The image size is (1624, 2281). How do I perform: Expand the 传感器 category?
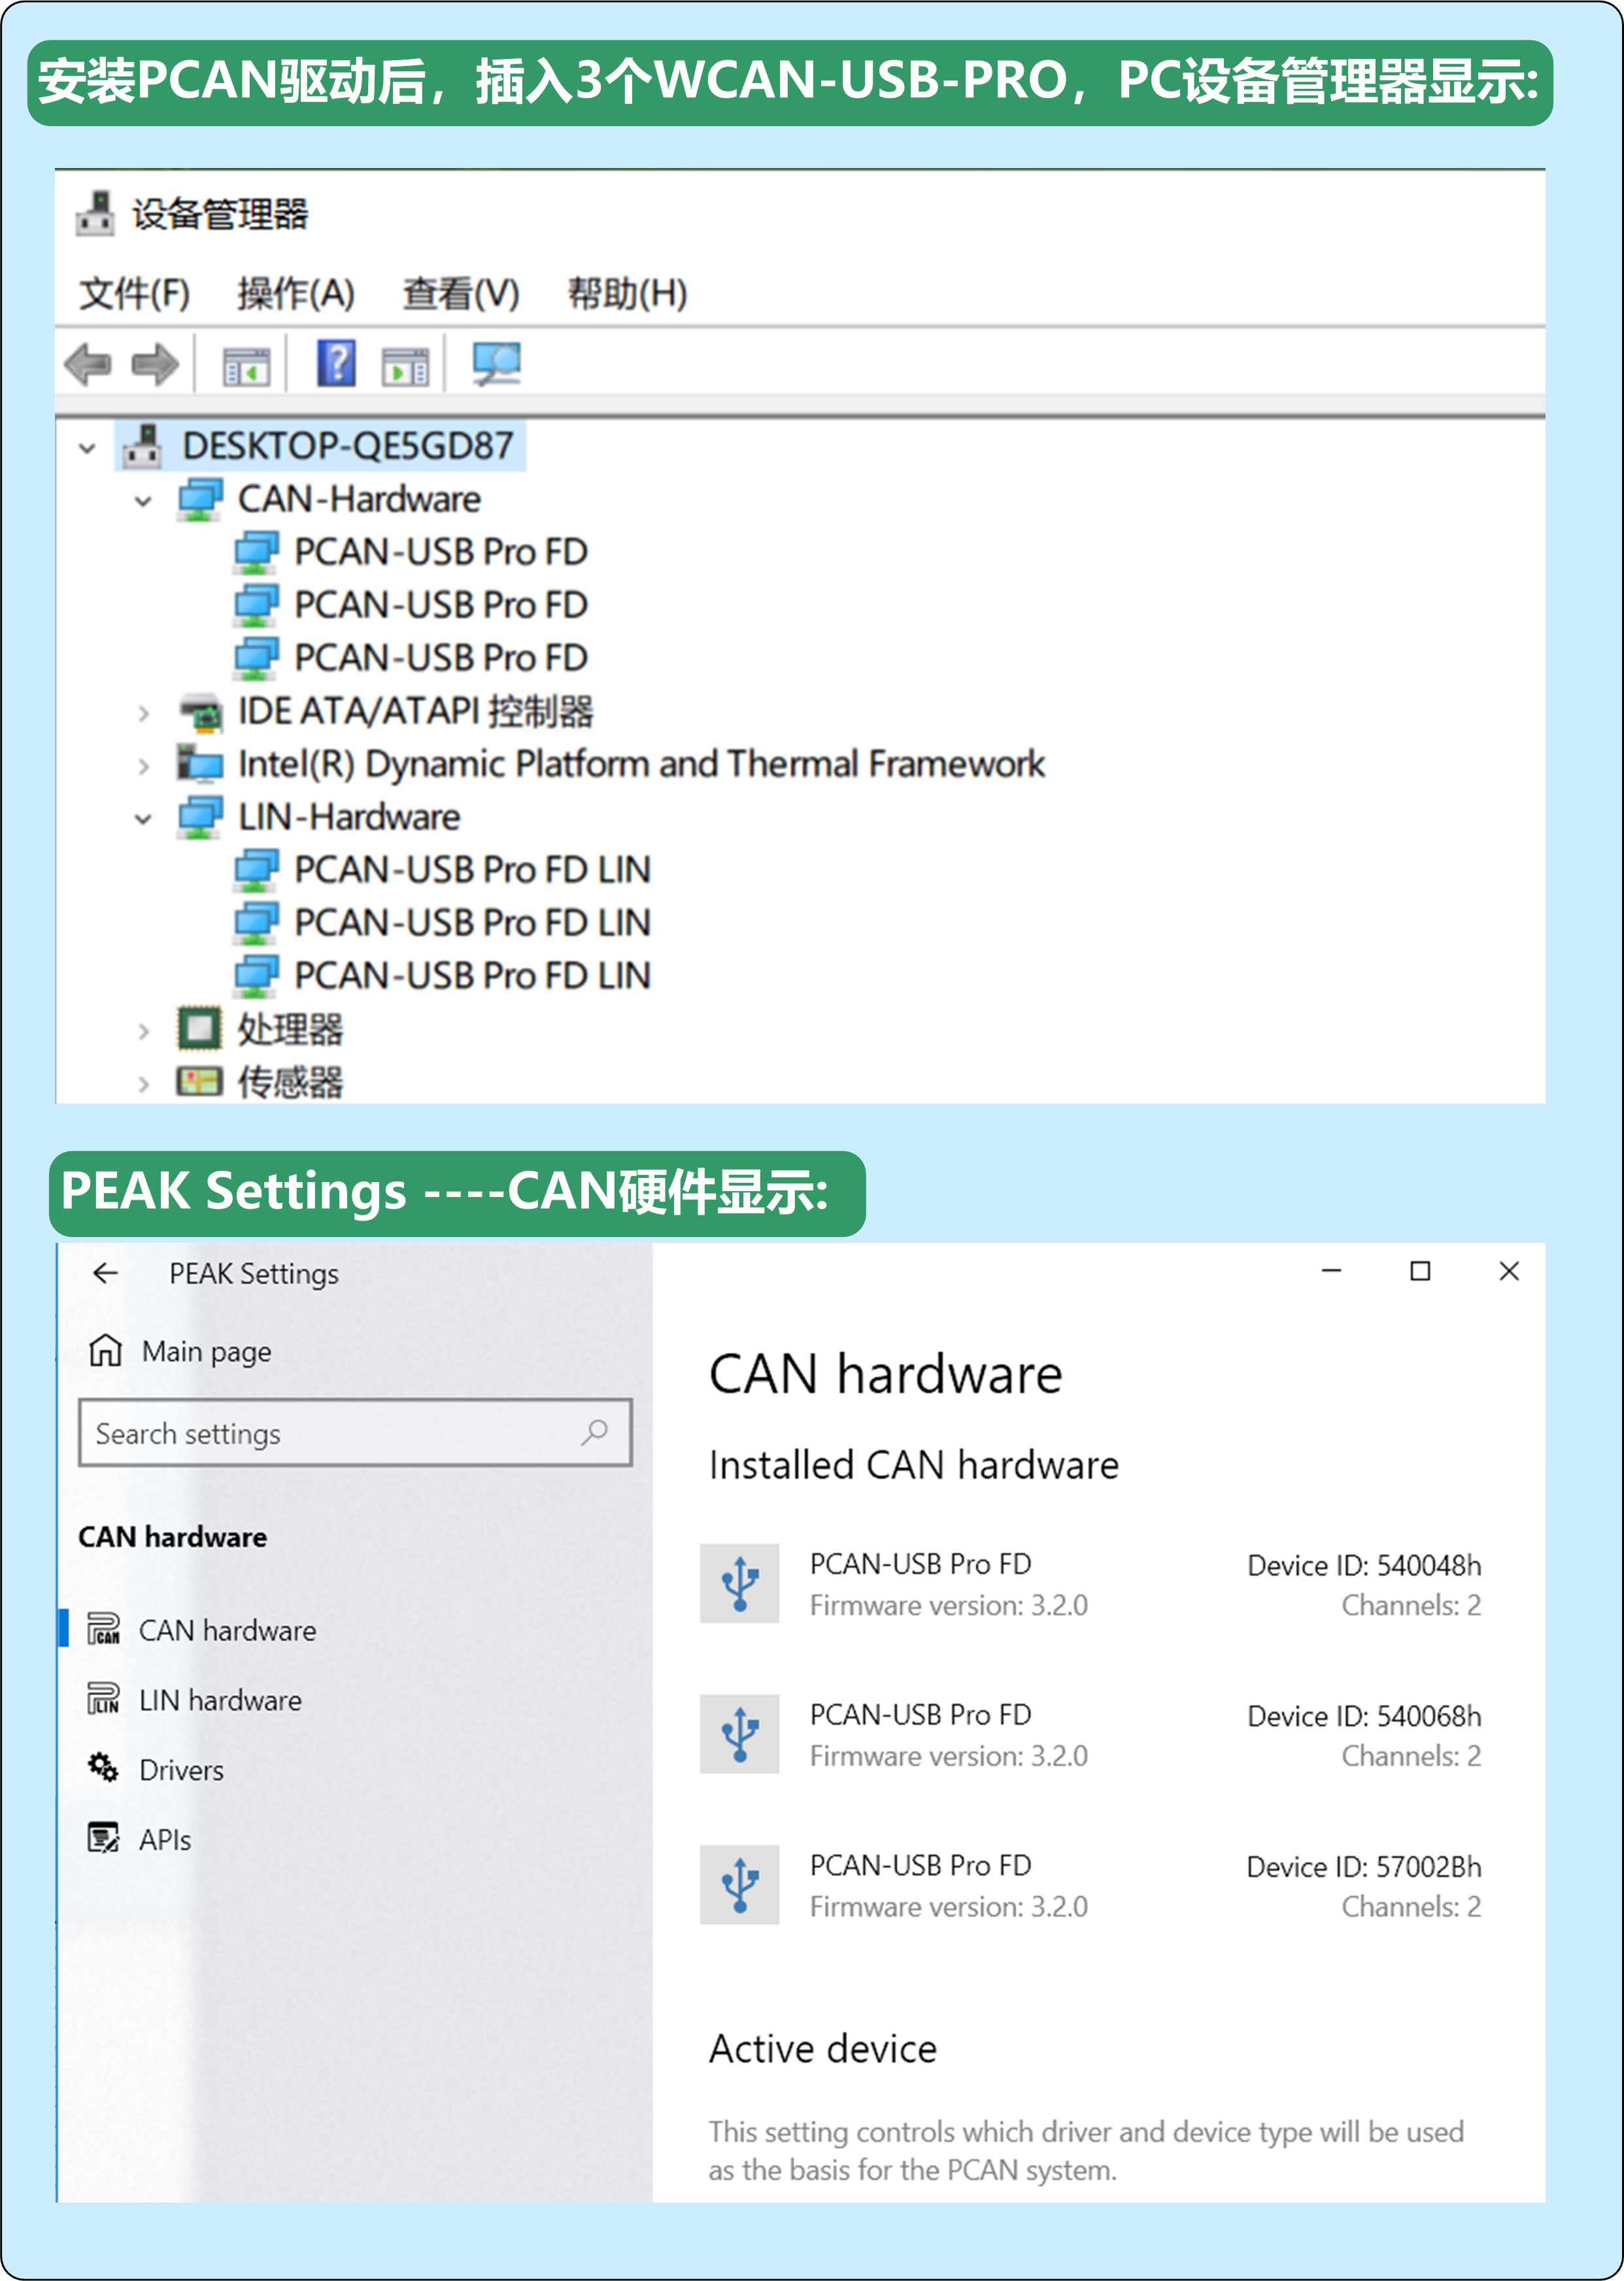click(143, 1084)
